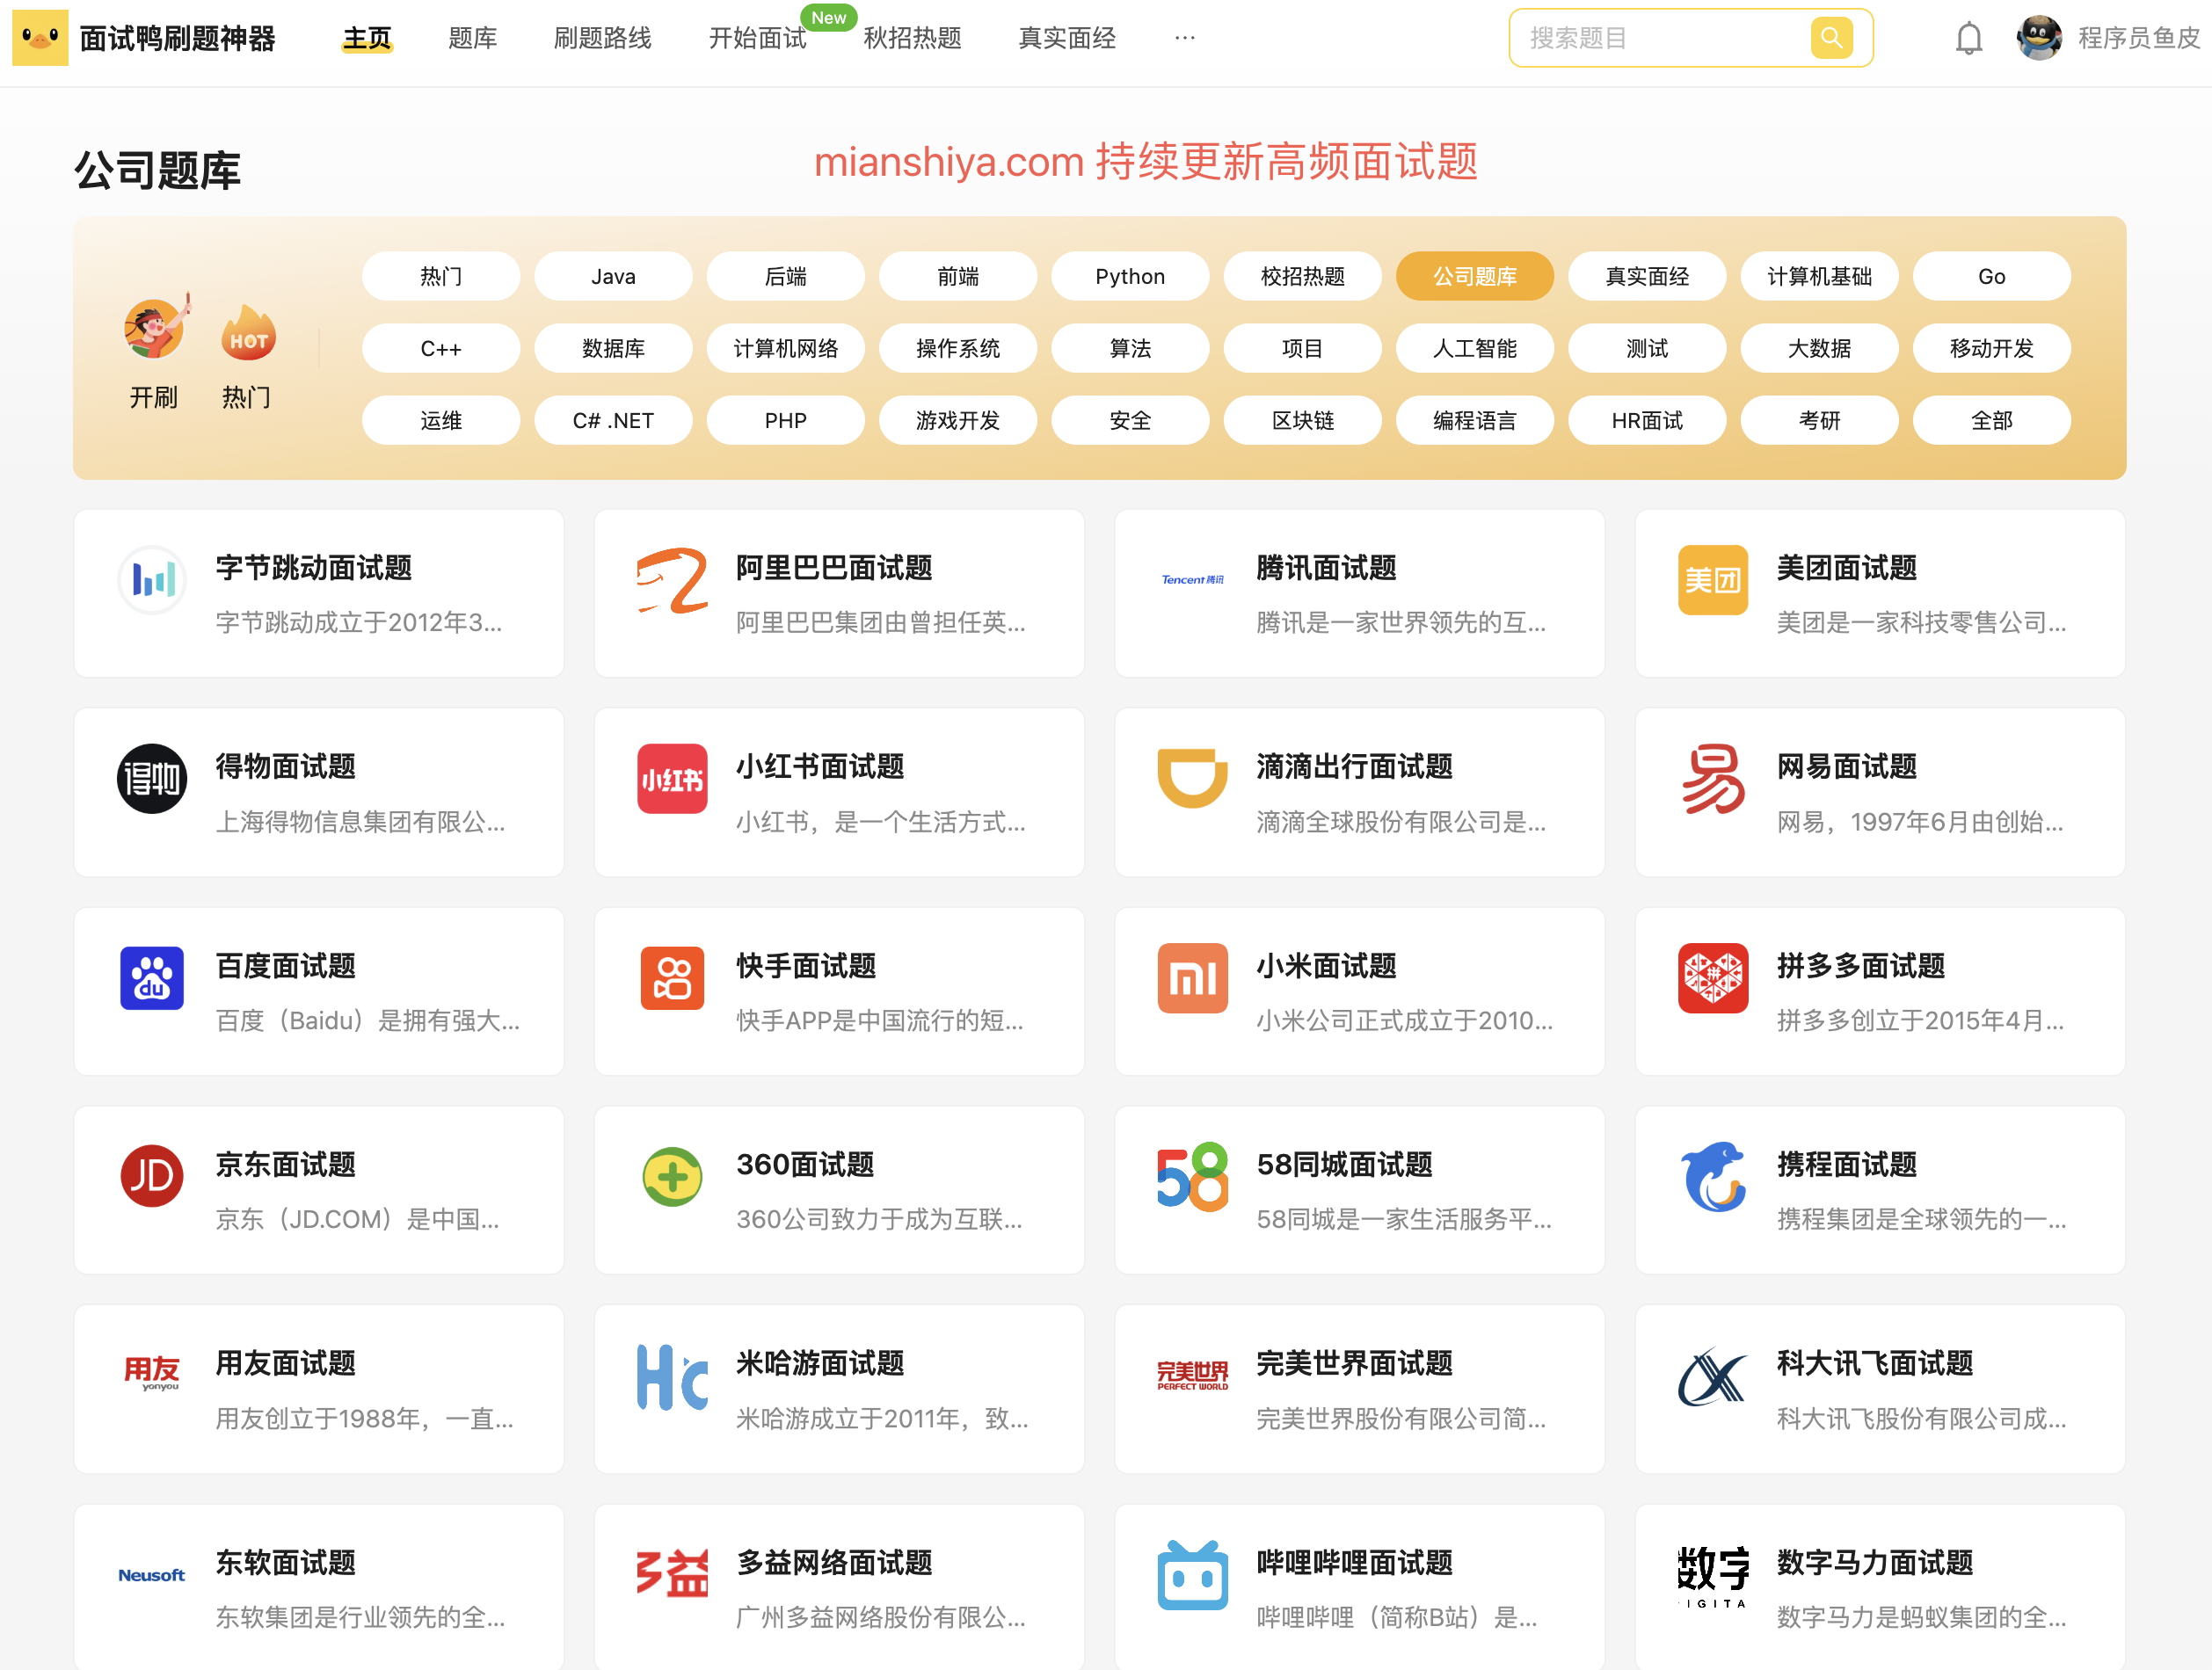Click the HOT flame 热门 icon
Viewport: 2212px width, 1670px height.
[x=247, y=335]
